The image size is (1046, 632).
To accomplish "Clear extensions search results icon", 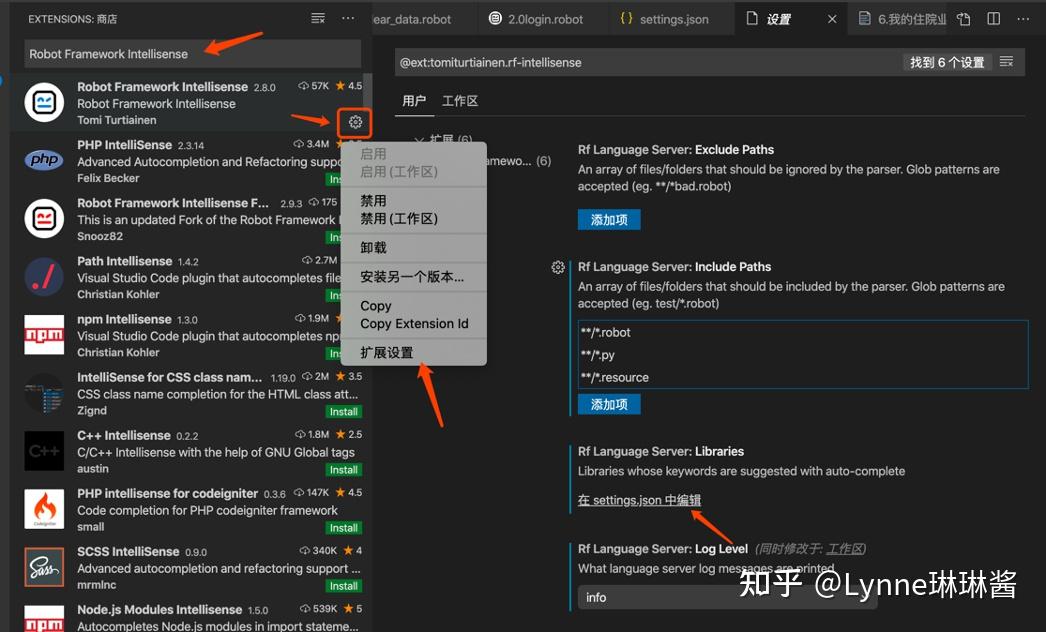I will tap(318, 18).
